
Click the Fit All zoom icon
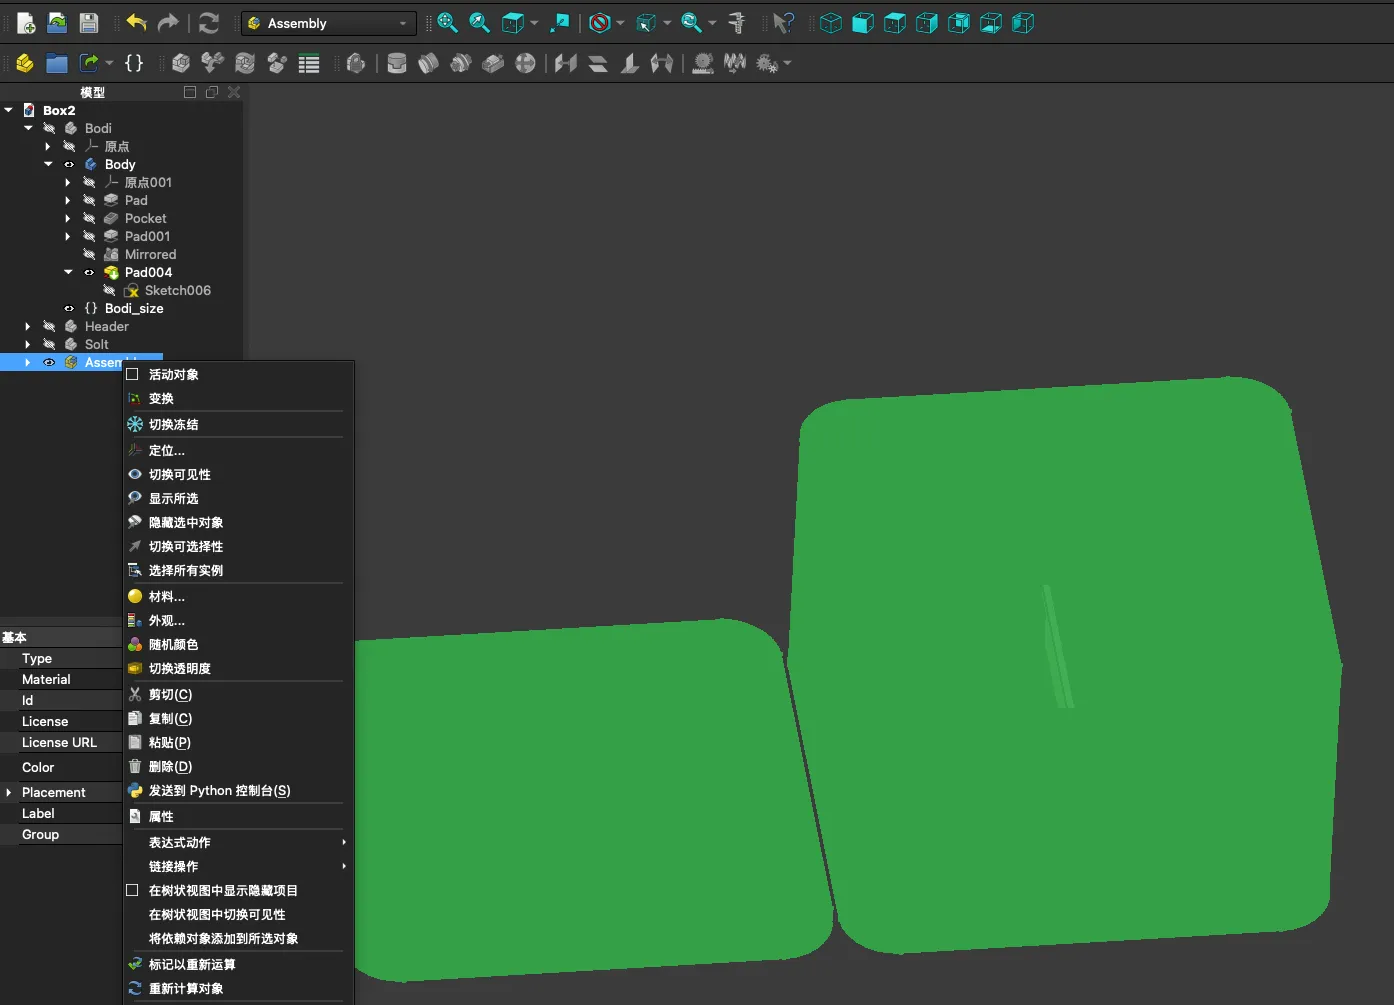[447, 23]
